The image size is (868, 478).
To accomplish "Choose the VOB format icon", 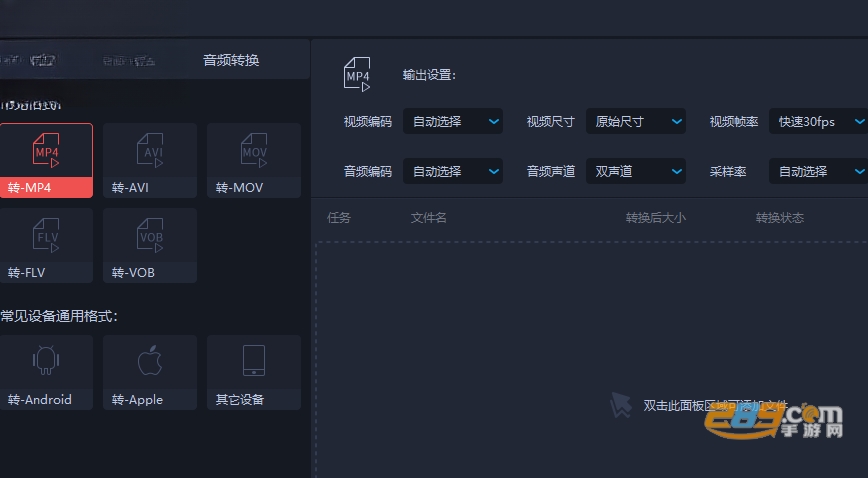I will 150,235.
